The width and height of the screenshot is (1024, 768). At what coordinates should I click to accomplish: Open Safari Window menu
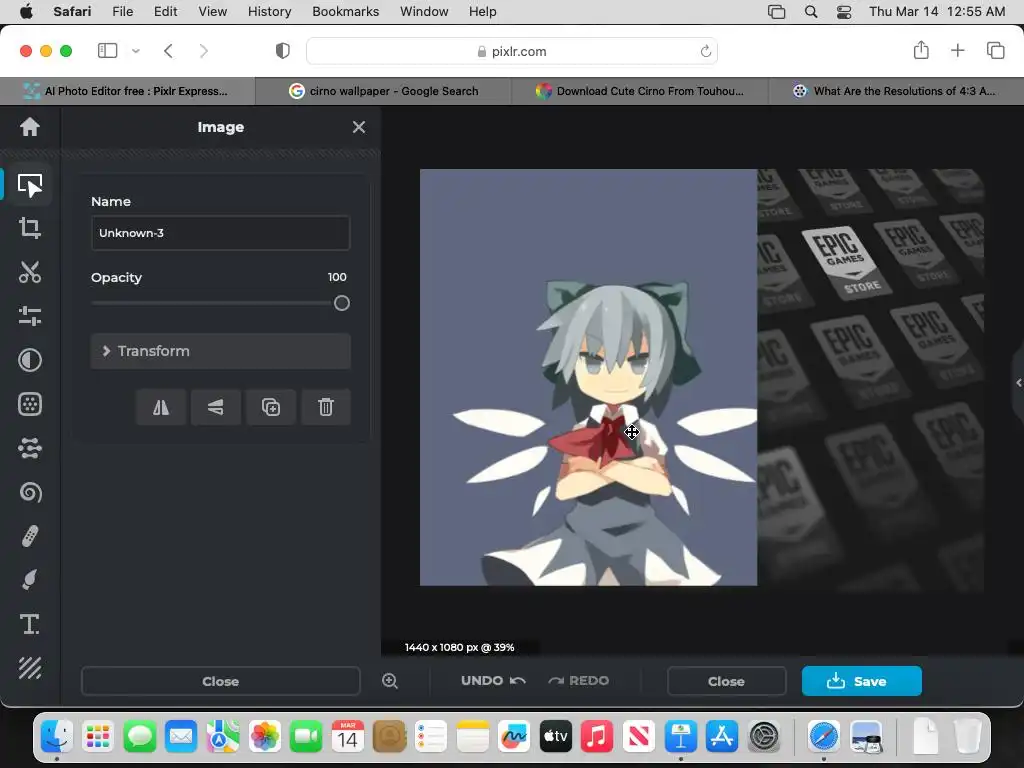(x=424, y=11)
